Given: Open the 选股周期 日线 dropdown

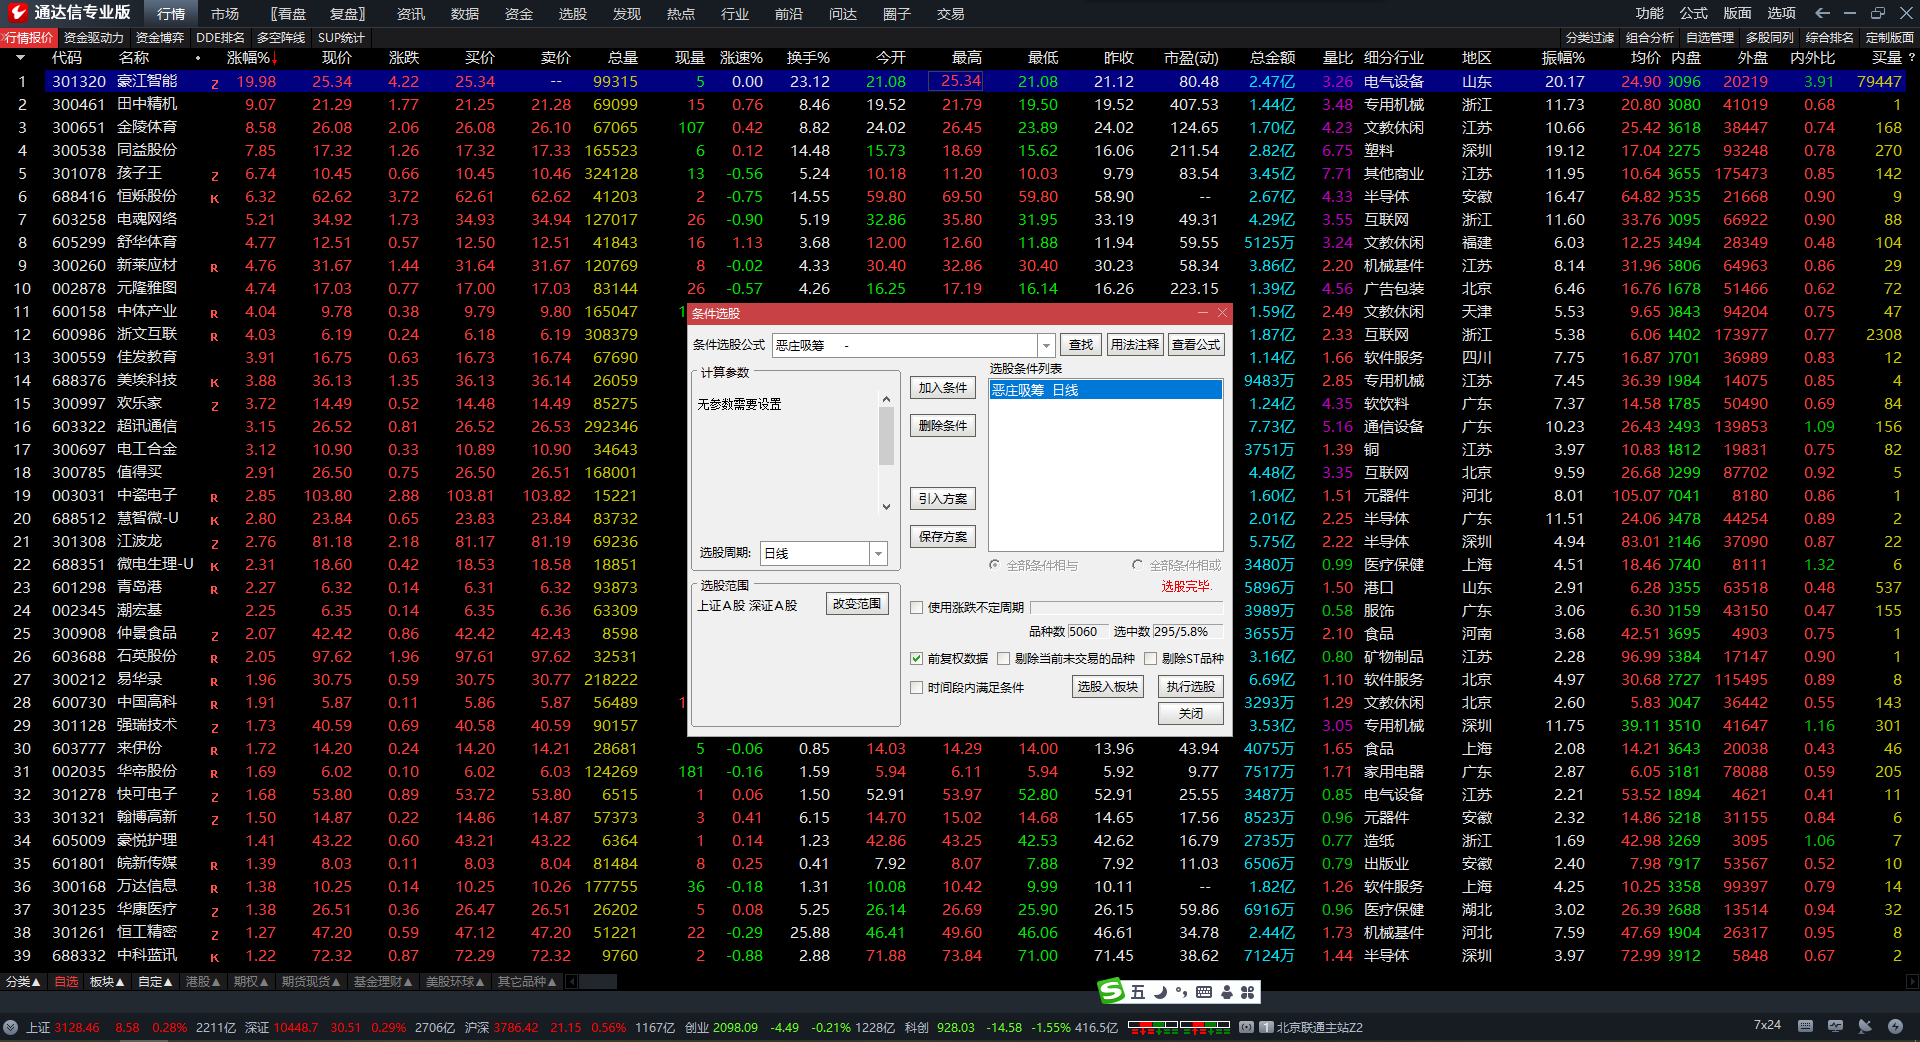Looking at the screenshot, I should click(x=878, y=553).
